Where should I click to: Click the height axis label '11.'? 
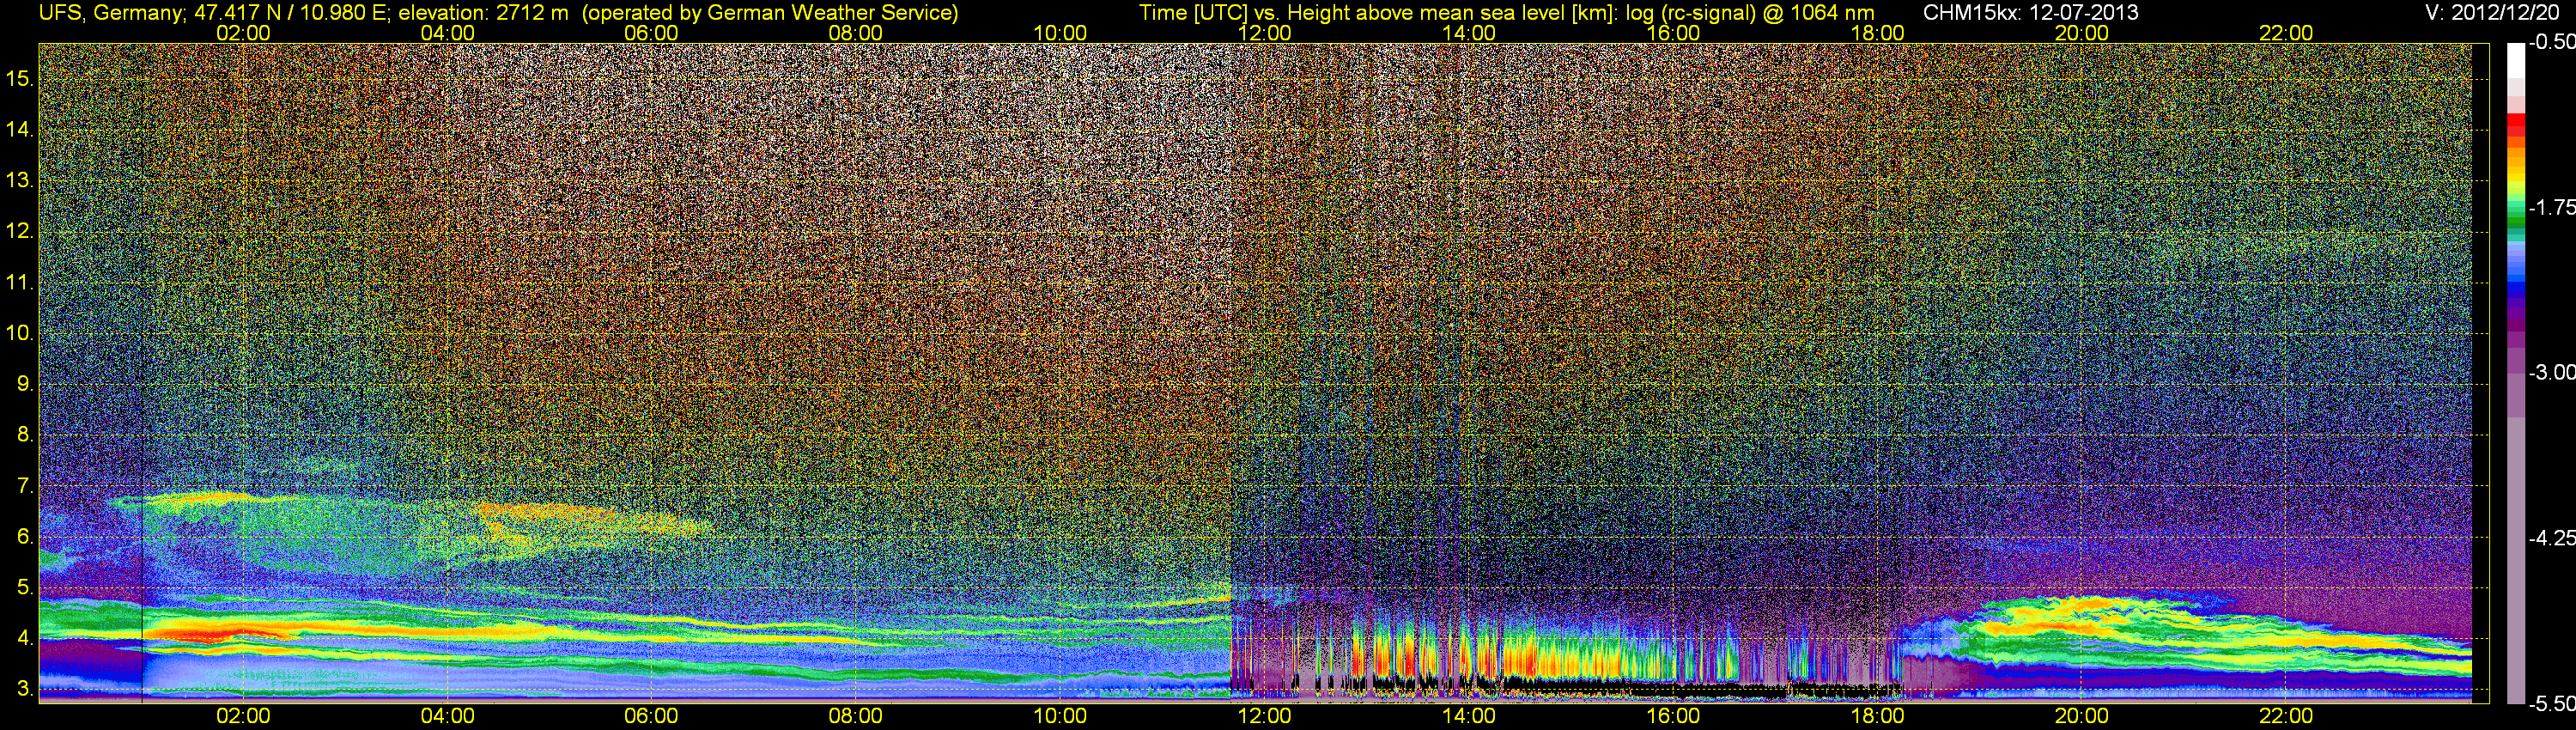[20, 282]
